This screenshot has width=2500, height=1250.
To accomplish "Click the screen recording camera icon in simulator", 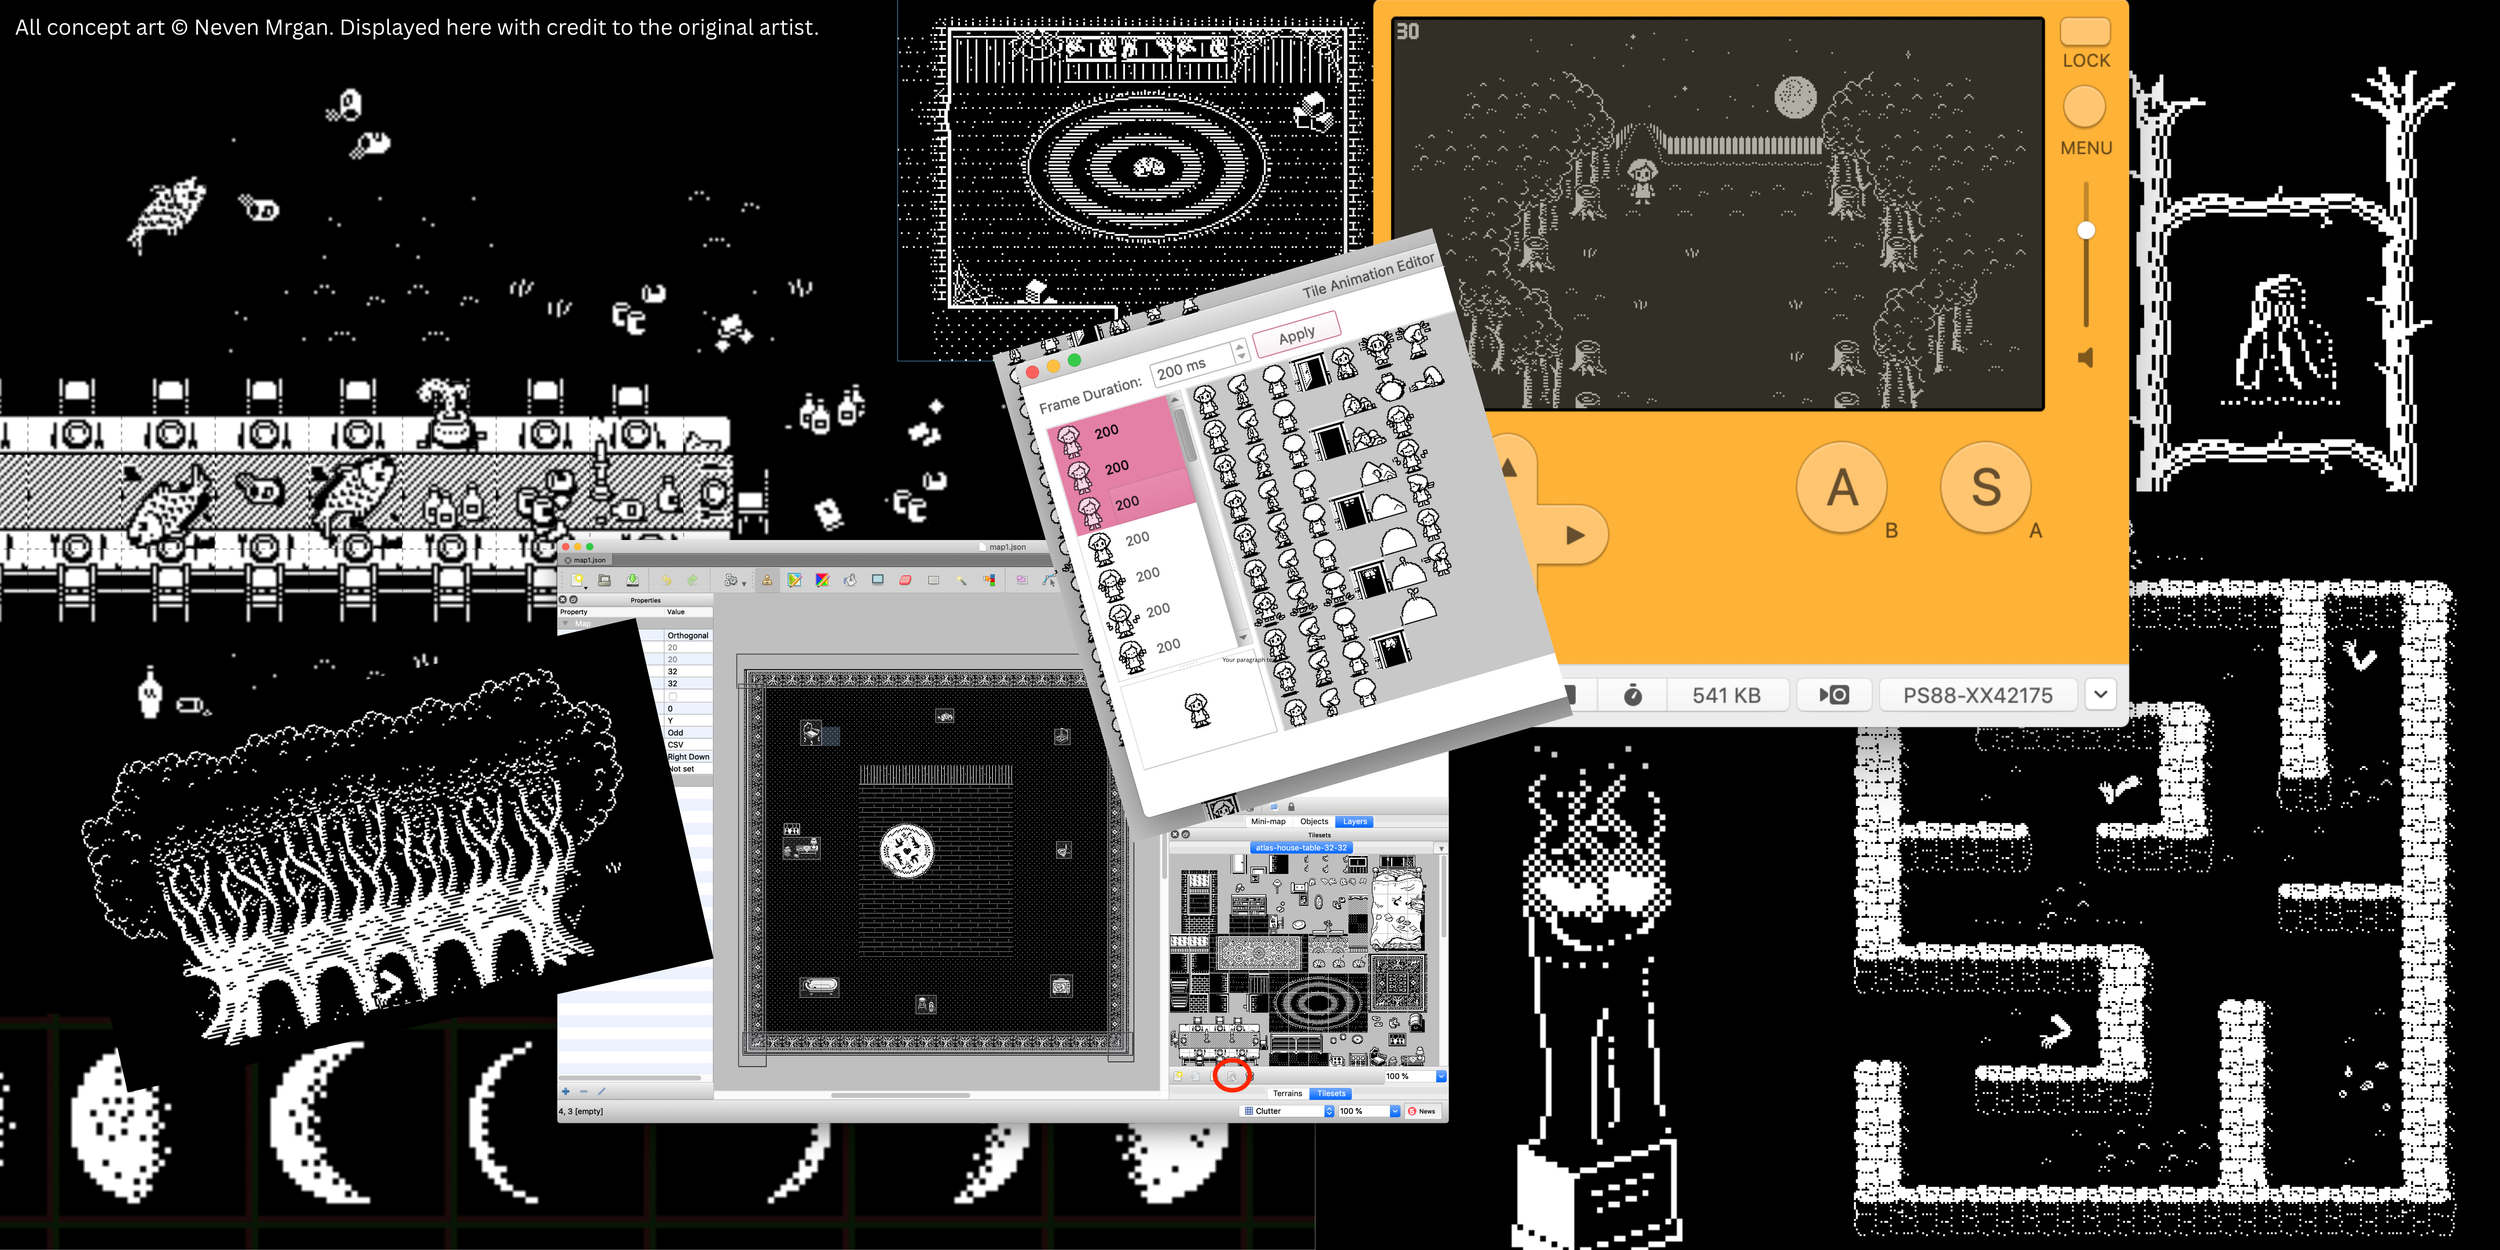I will tap(1834, 695).
